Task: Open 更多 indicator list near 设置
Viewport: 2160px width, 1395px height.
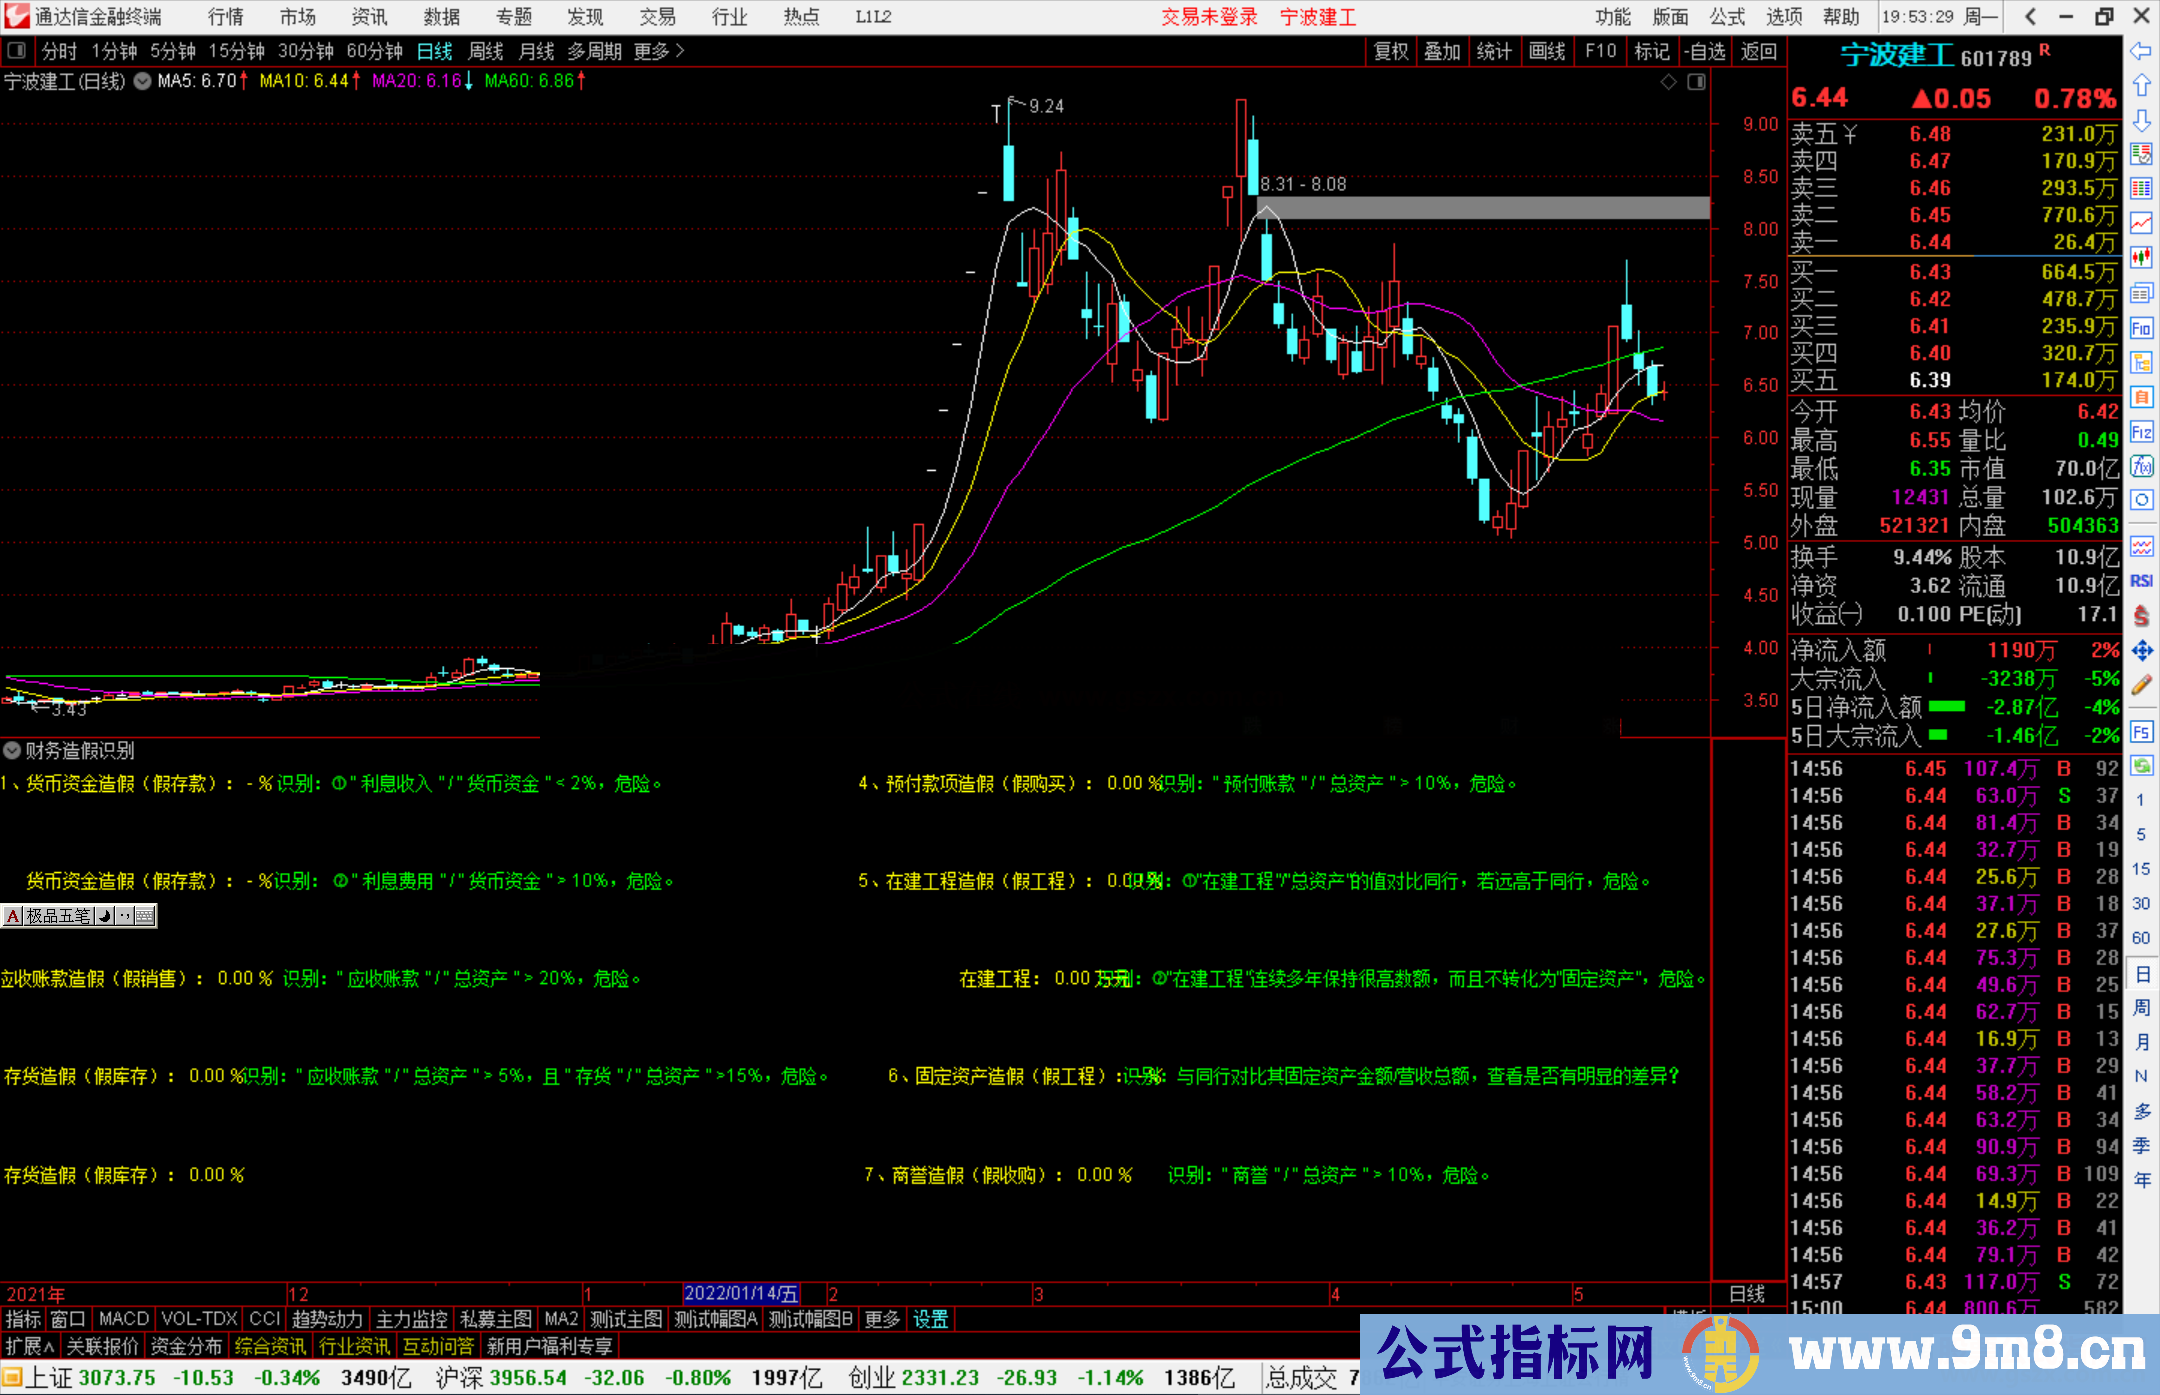Action: [881, 1319]
